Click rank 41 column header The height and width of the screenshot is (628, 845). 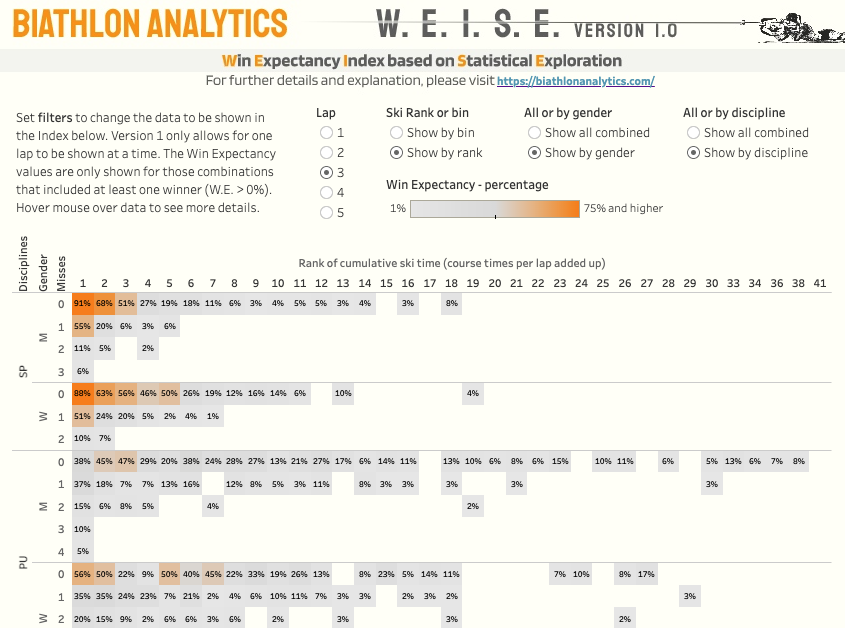(x=819, y=284)
